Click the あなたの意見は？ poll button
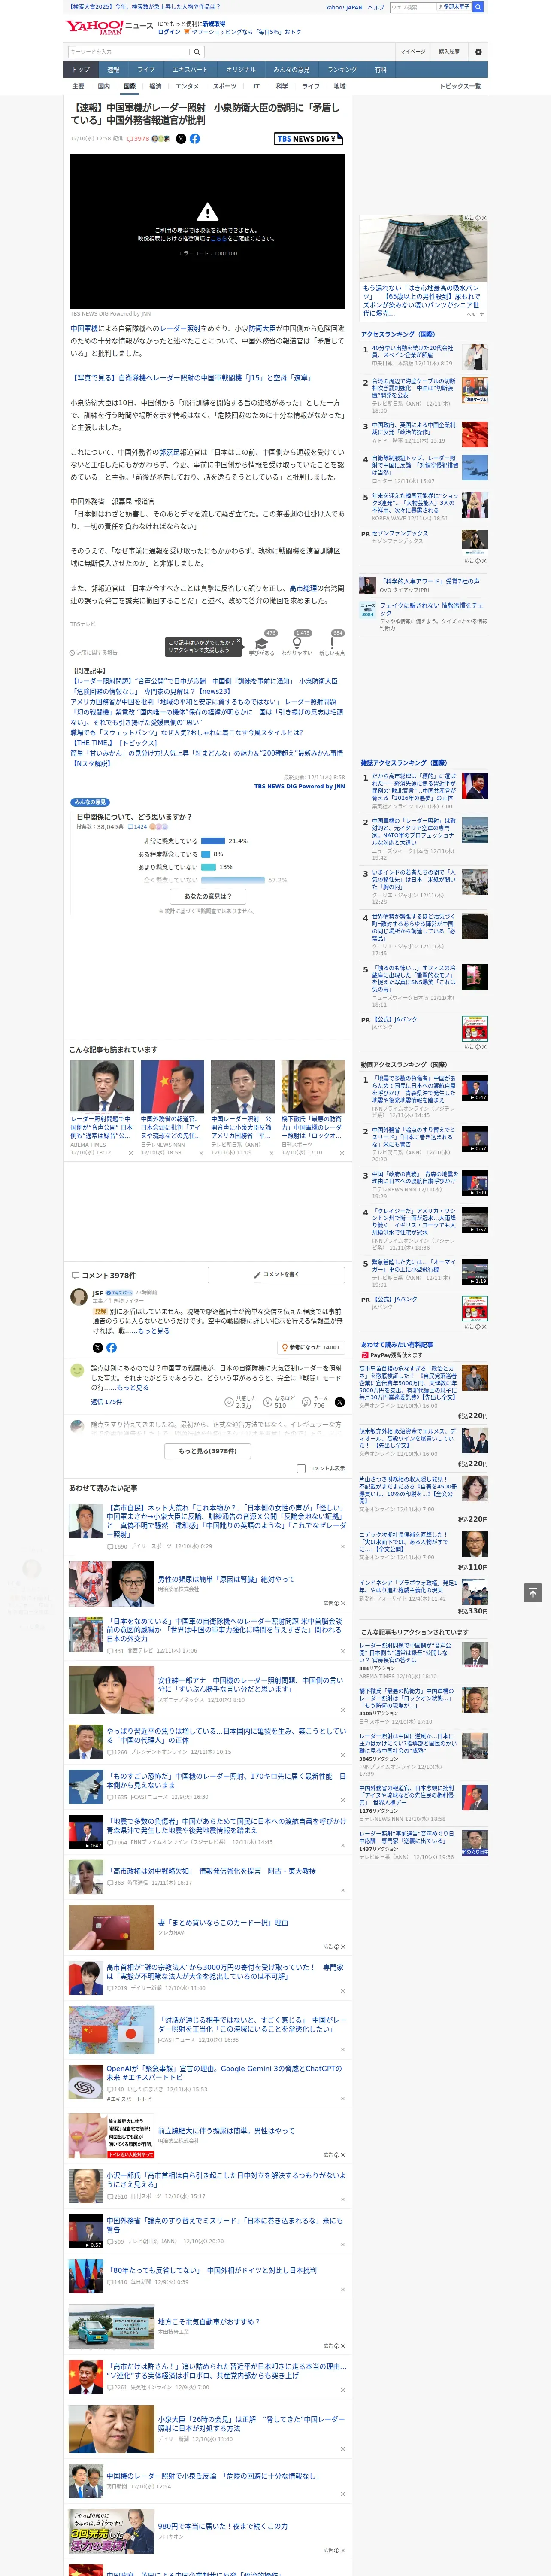 click(x=208, y=896)
